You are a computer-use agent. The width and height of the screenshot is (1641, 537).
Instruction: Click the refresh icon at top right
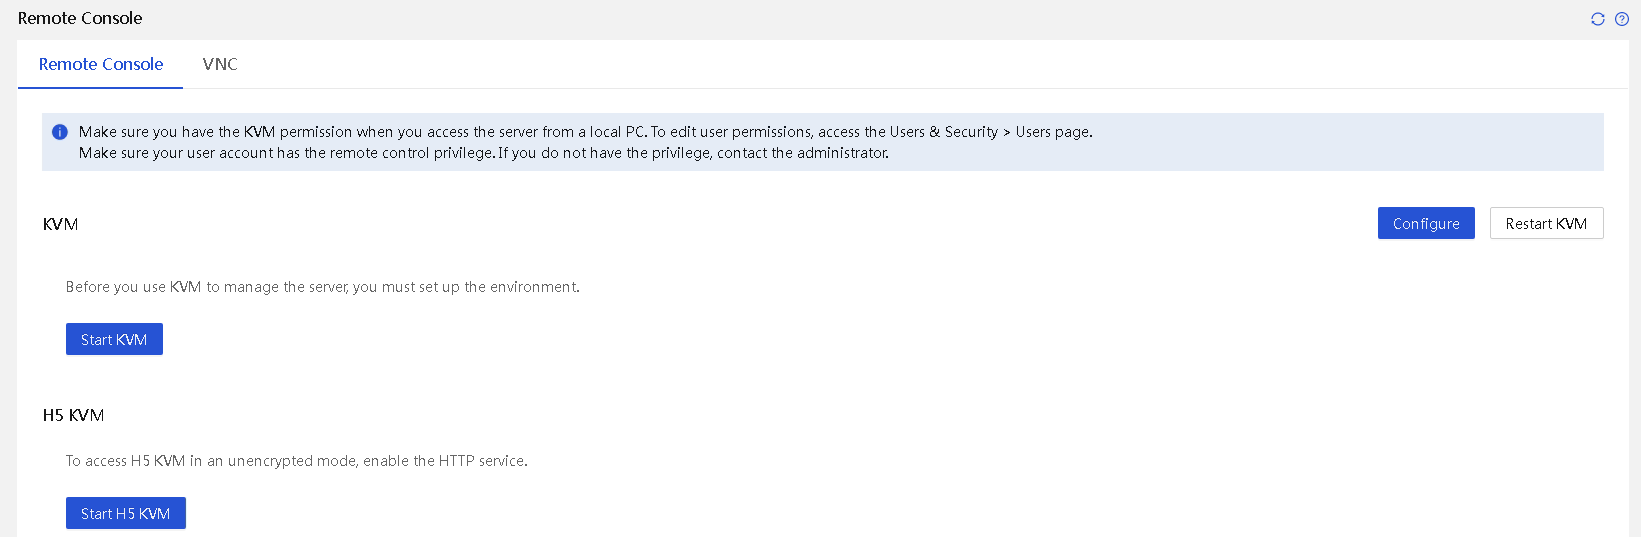click(x=1598, y=19)
